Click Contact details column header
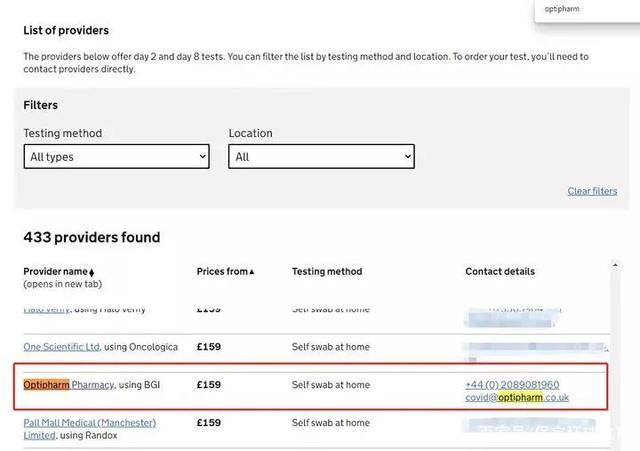 (x=500, y=271)
